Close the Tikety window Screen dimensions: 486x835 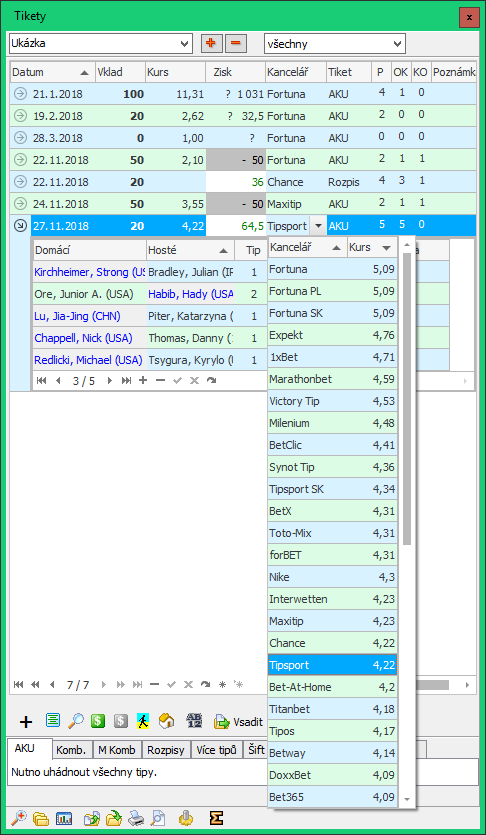pyautogui.click(x=469, y=17)
